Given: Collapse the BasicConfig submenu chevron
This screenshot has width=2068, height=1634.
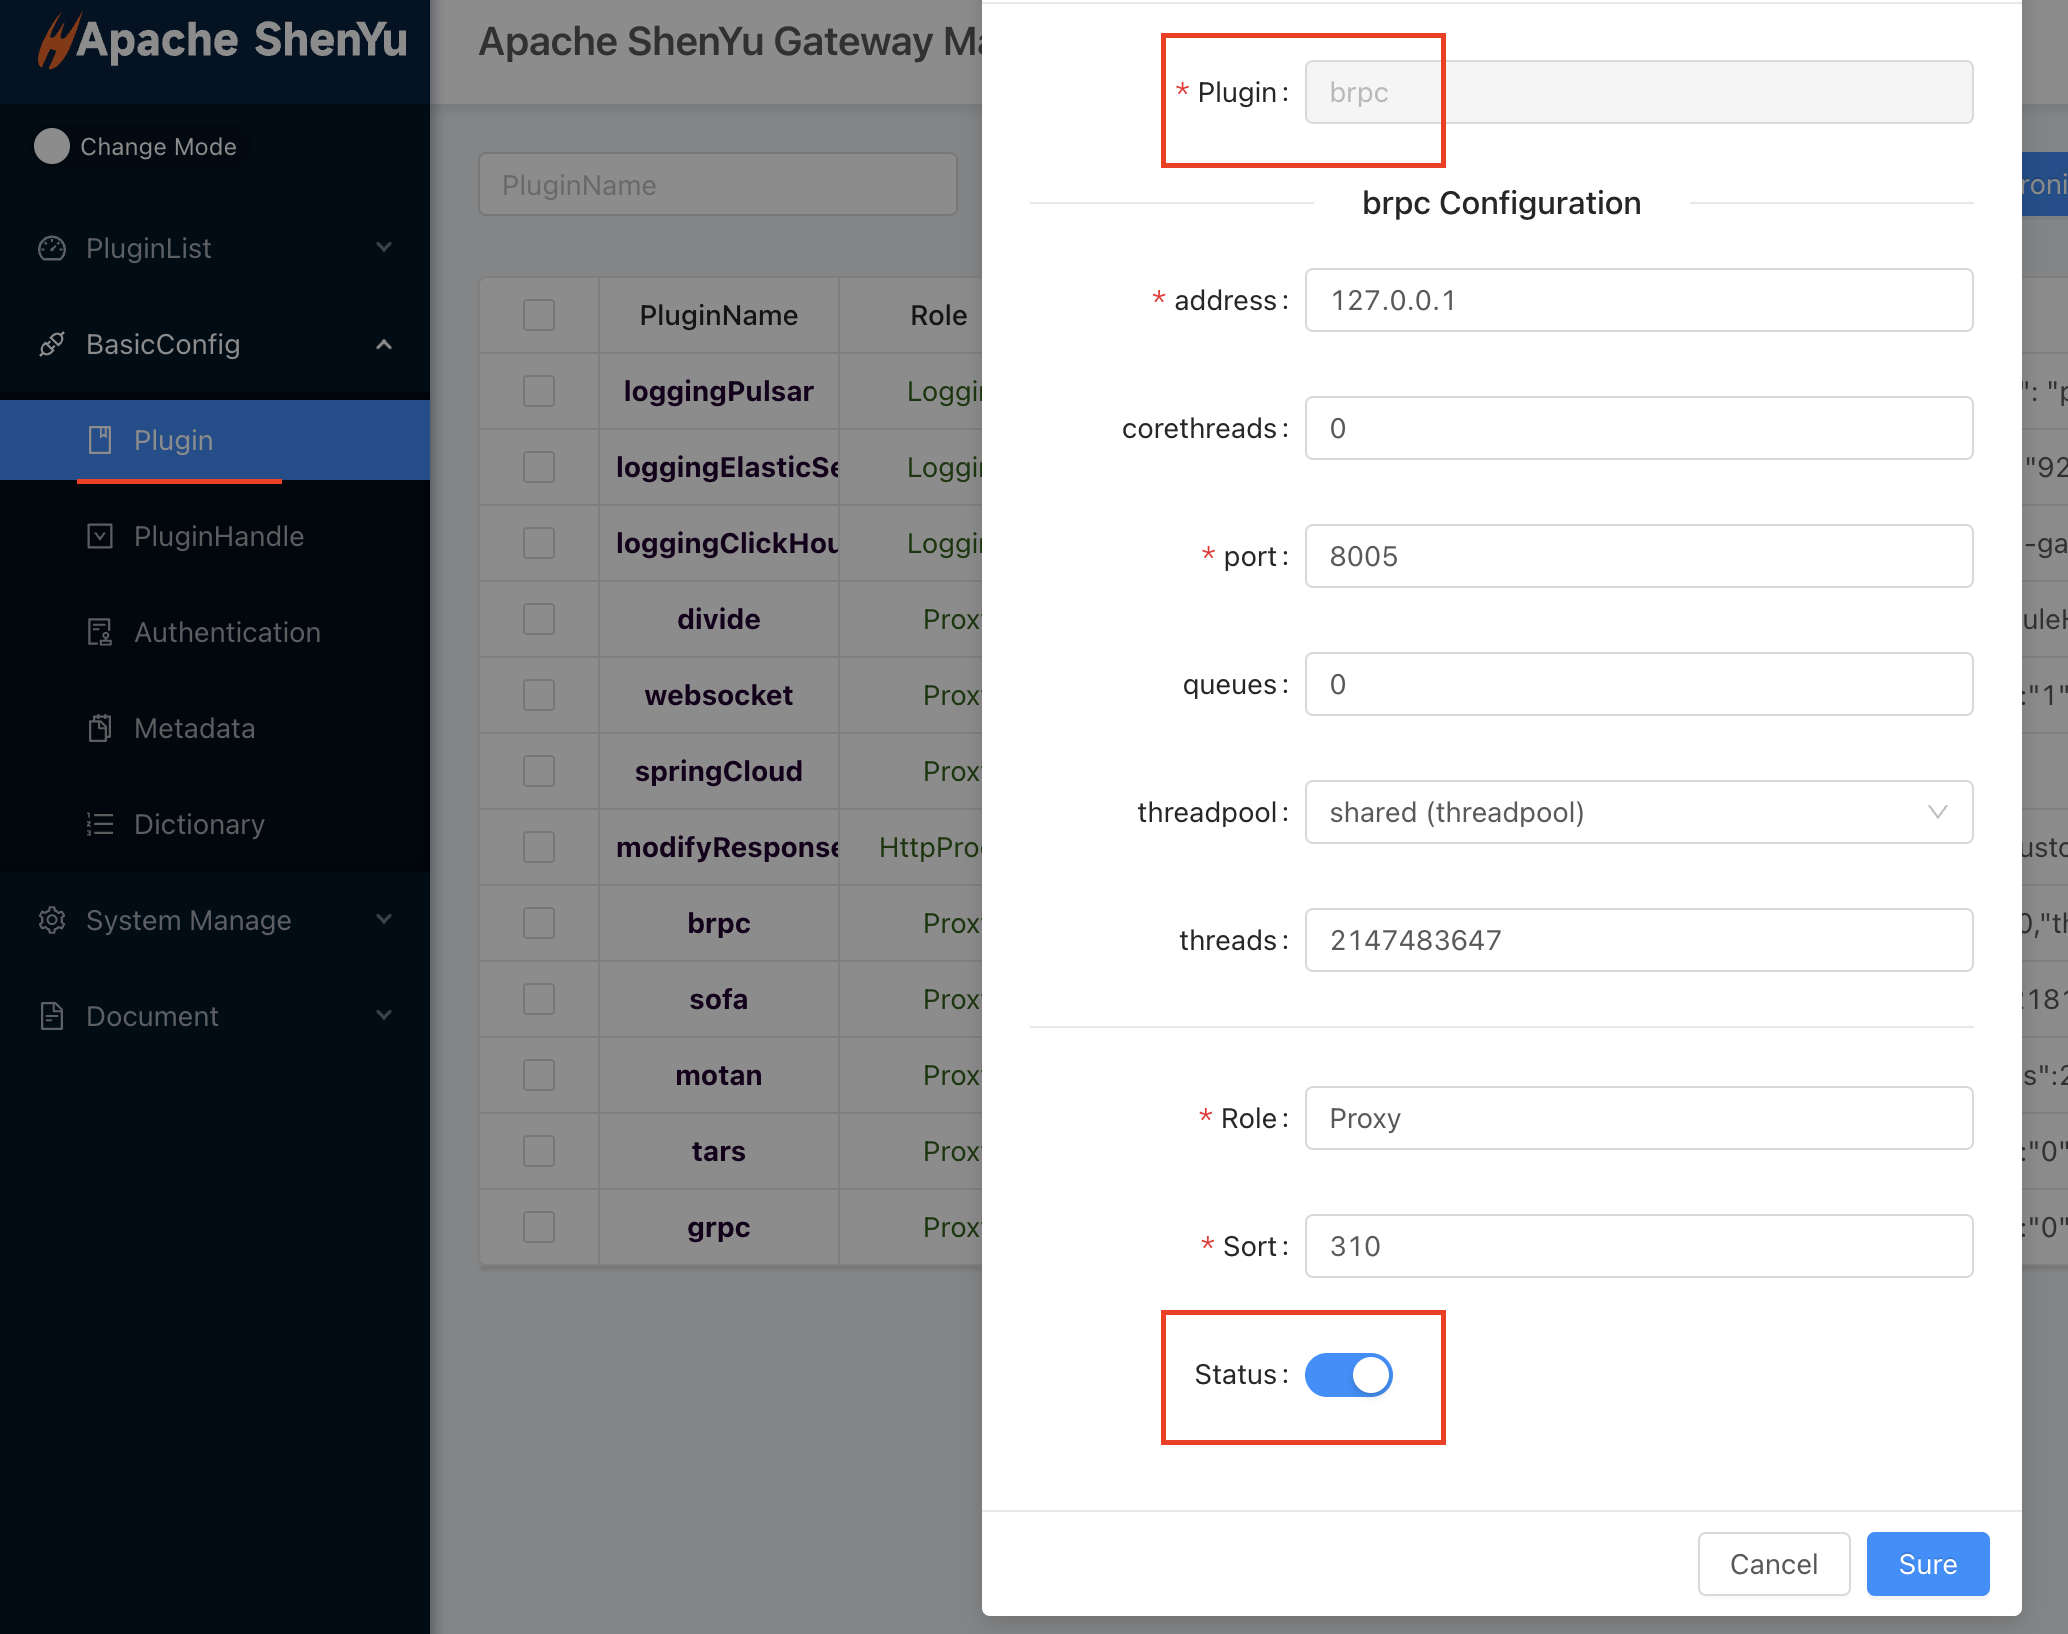Looking at the screenshot, I should point(384,344).
